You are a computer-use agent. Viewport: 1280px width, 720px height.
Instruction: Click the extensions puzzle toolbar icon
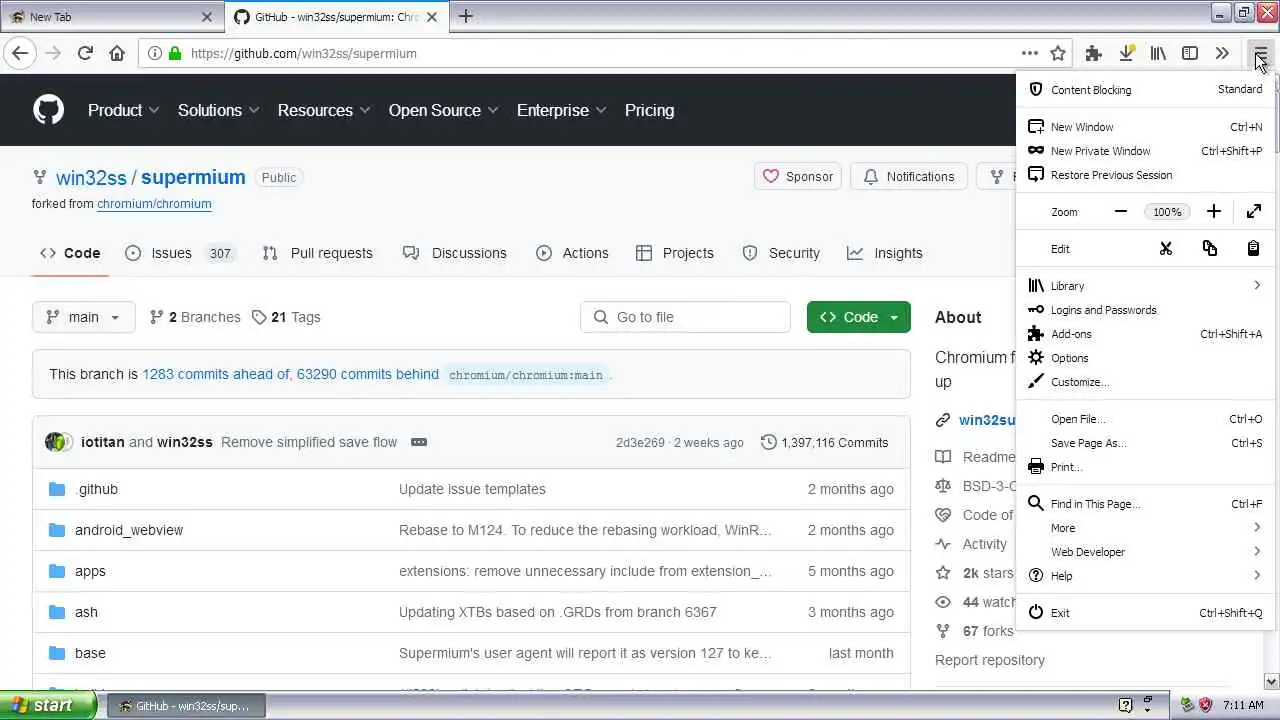pos(1094,53)
